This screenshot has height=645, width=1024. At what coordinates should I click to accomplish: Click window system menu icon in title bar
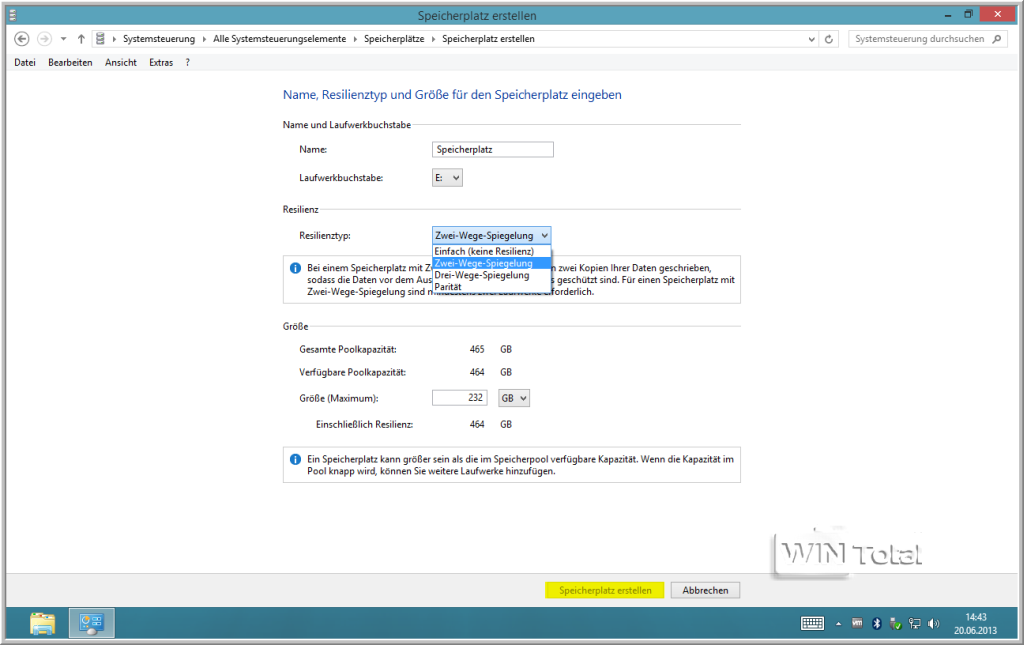12,15
